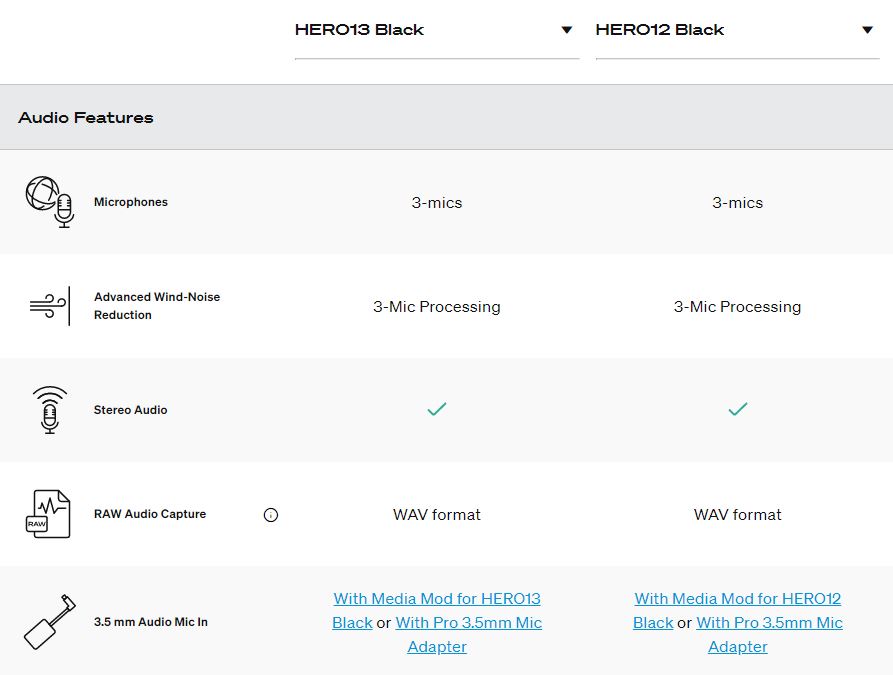Click HERO12 Black's 3-Mic Processing value
893x675 pixels.
(738, 306)
